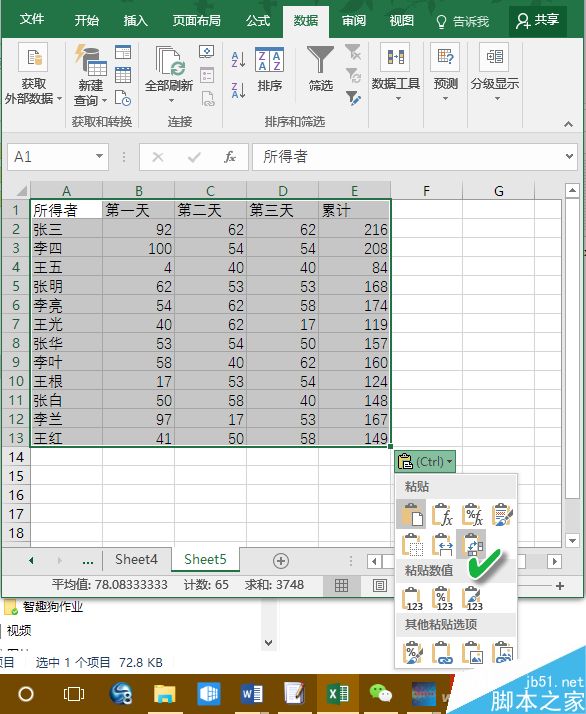Paste as Picture icon
The image size is (586, 714).
click(471, 653)
